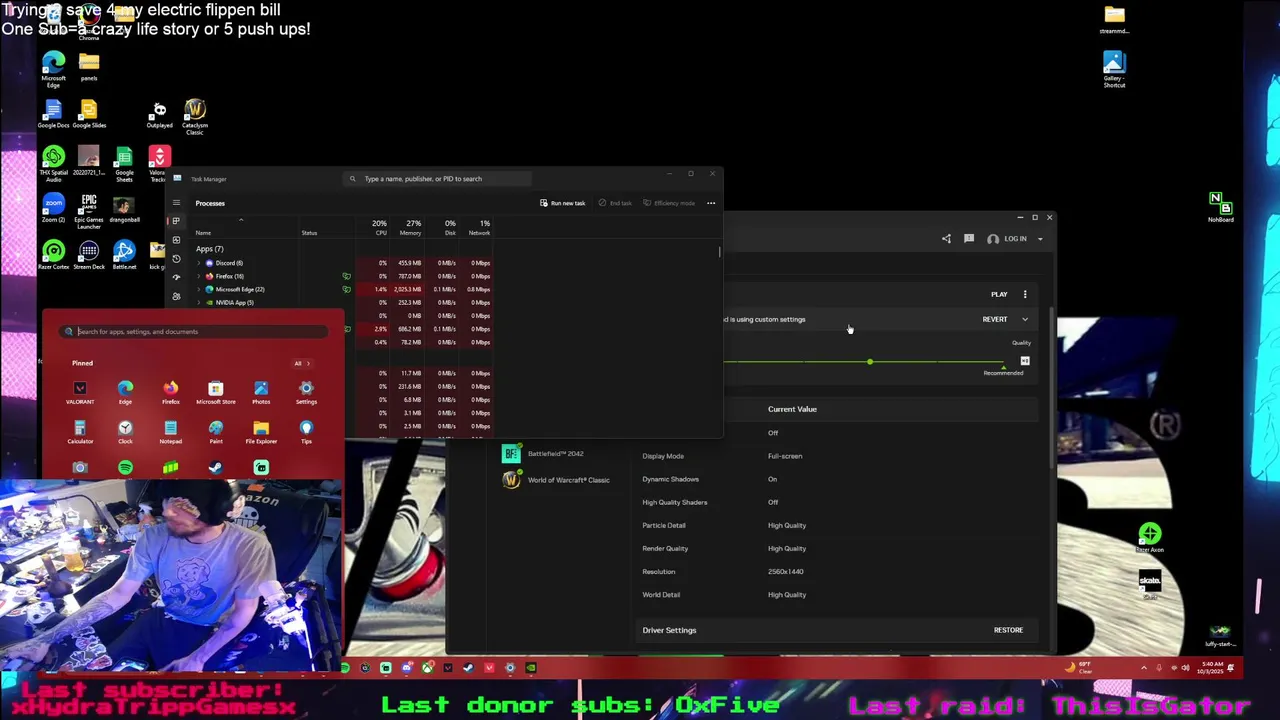The image size is (1280, 720).
Task: Open Stream Deck desktop shortcut
Action: 88,256
